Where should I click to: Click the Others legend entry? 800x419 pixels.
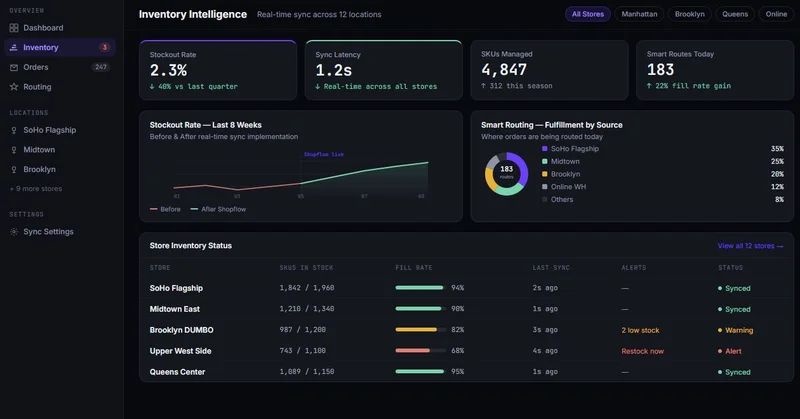(x=557, y=200)
